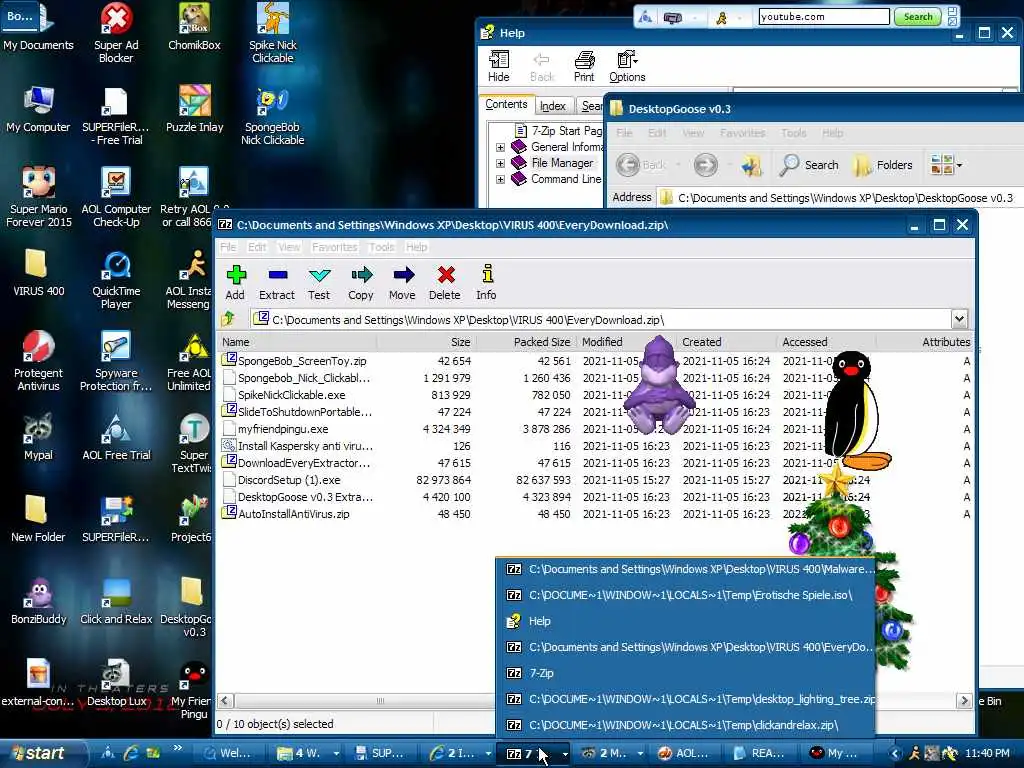The width and height of the screenshot is (1024, 768).
Task: Open Info in the 7-Zip toolbar
Action: point(487,282)
